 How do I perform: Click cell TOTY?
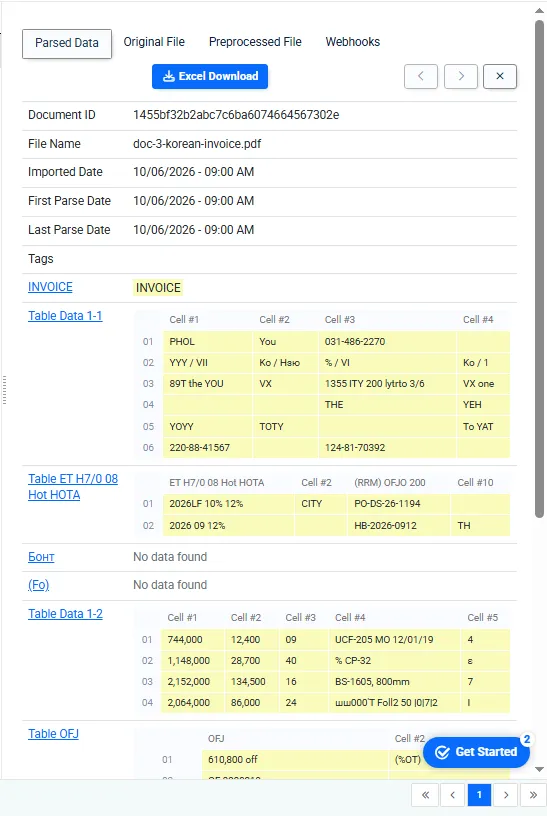click(x=285, y=426)
